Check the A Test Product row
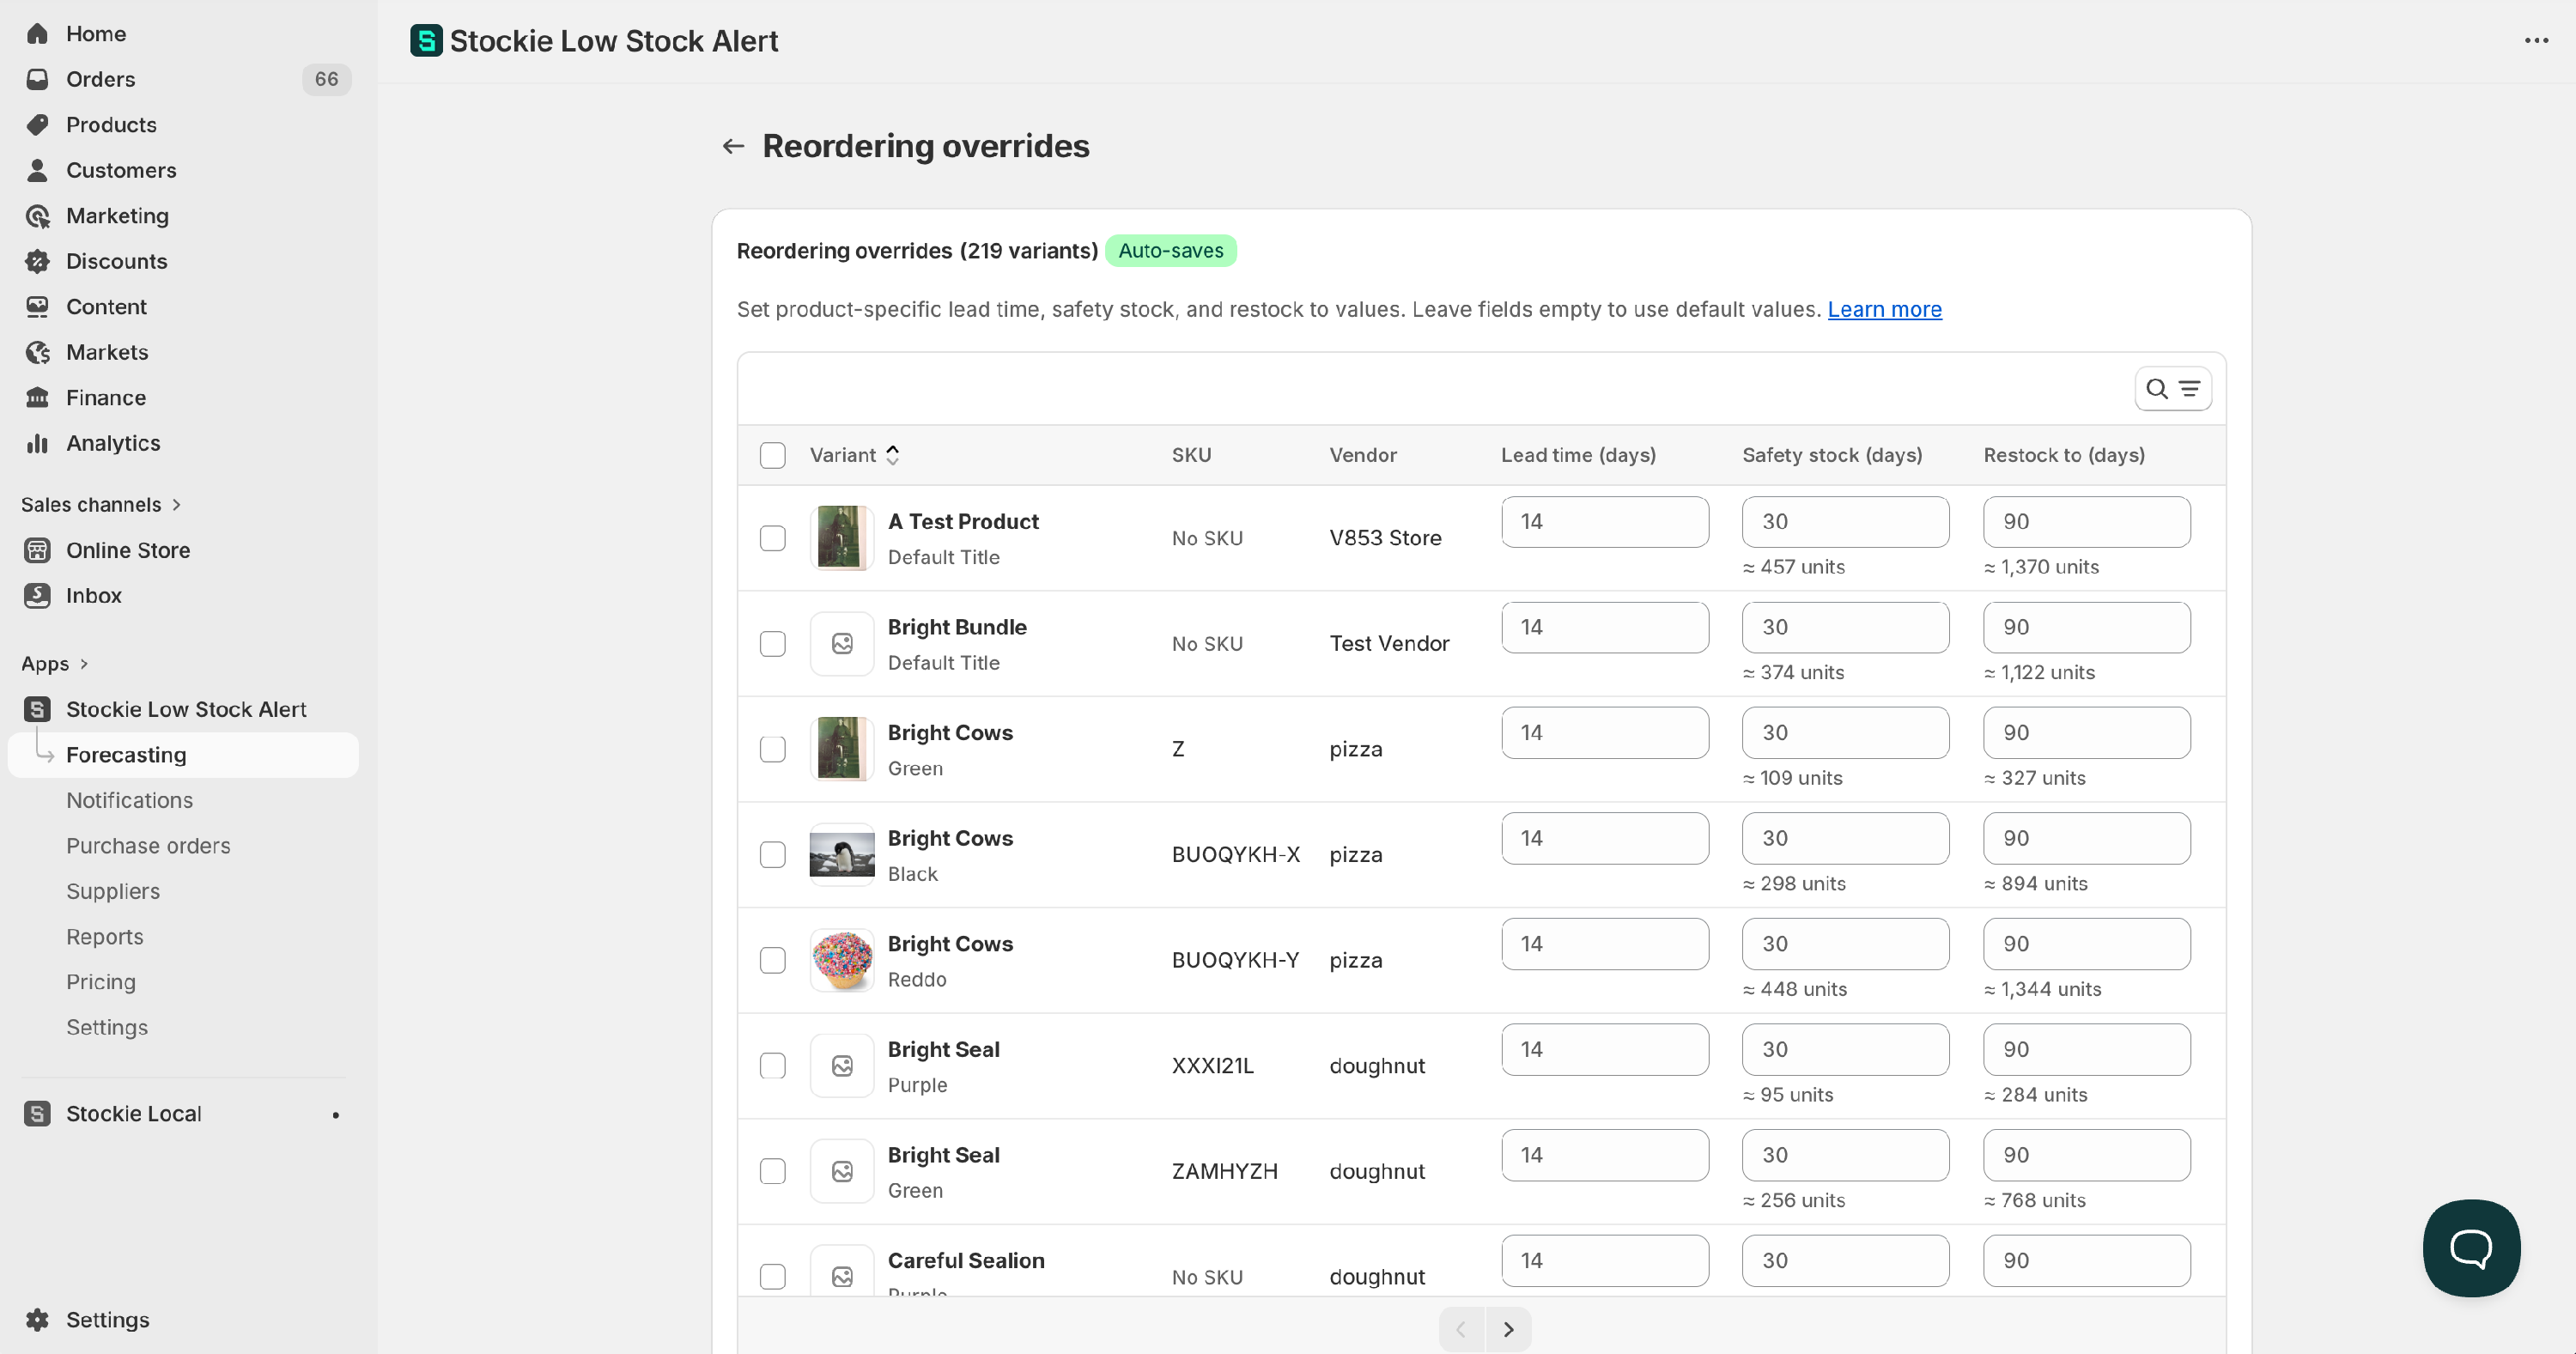Screen dimensions: 2576x1354 pyautogui.click(x=772, y=538)
